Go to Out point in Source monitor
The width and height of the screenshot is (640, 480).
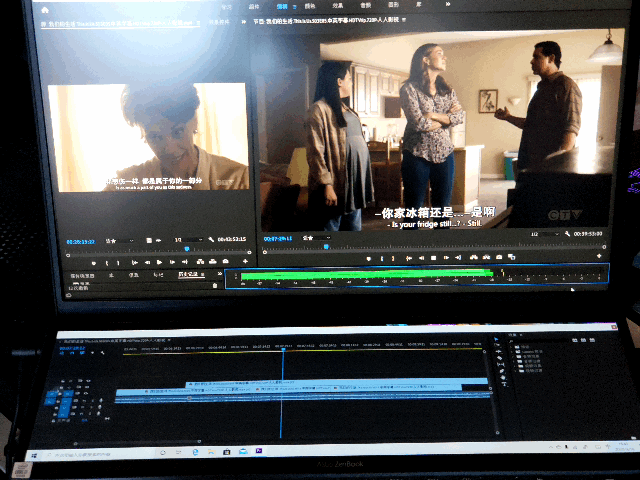[185, 262]
